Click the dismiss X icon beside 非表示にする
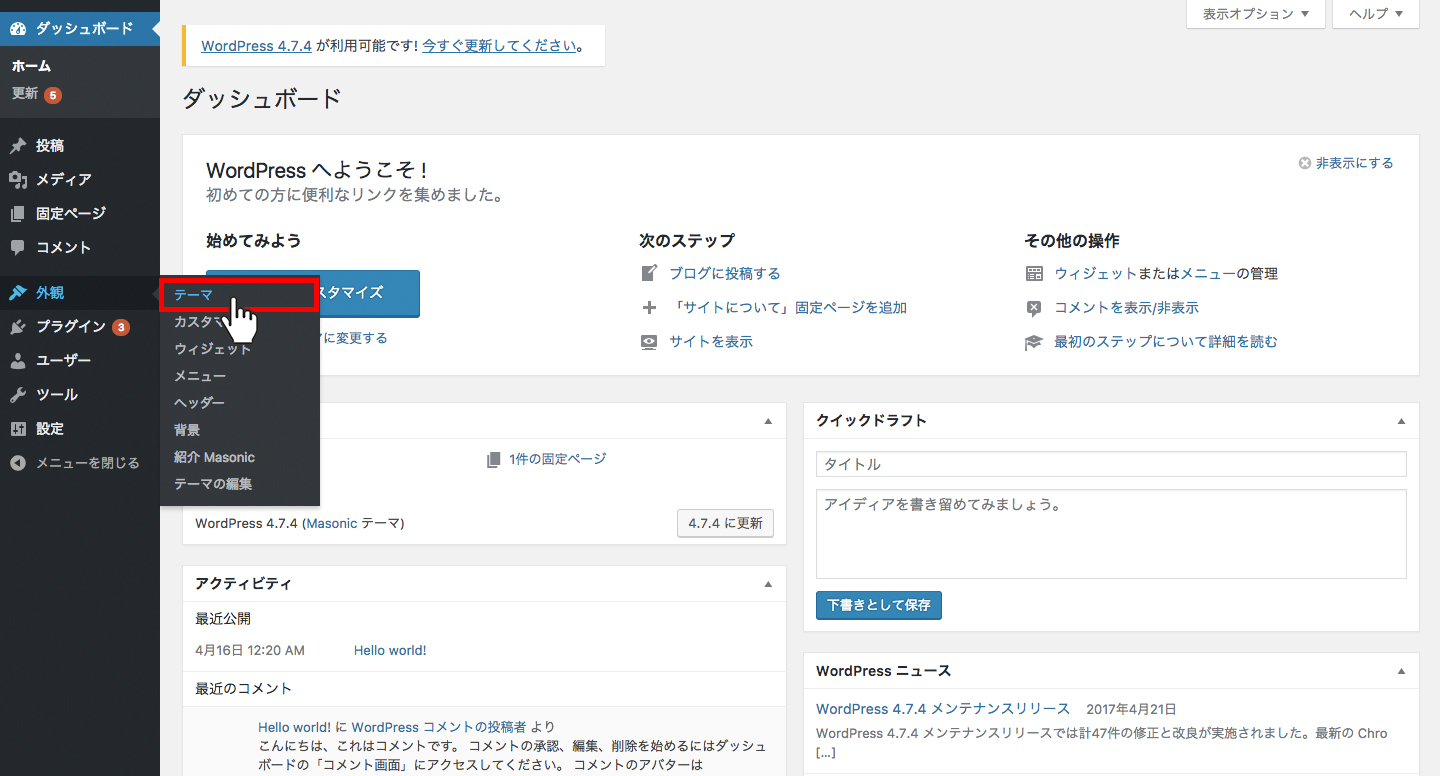This screenshot has width=1440, height=776. [1304, 163]
